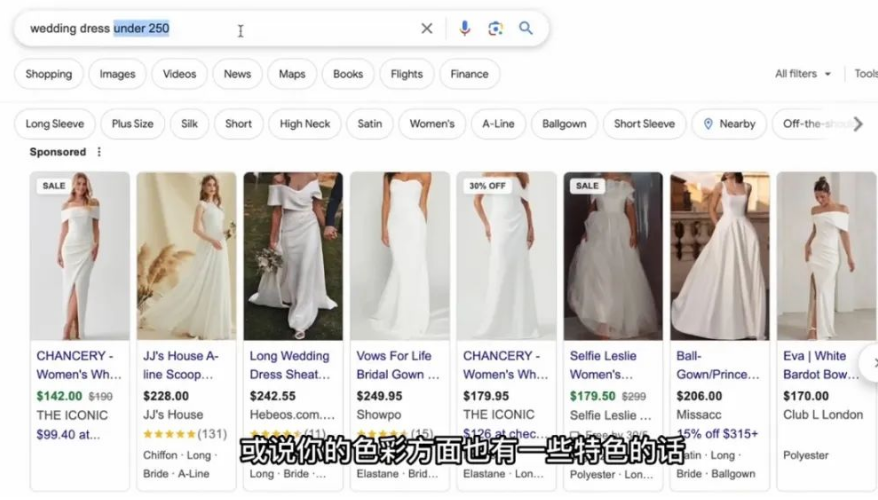Click the $249.95 price text
878x500 pixels.
pyautogui.click(x=379, y=396)
